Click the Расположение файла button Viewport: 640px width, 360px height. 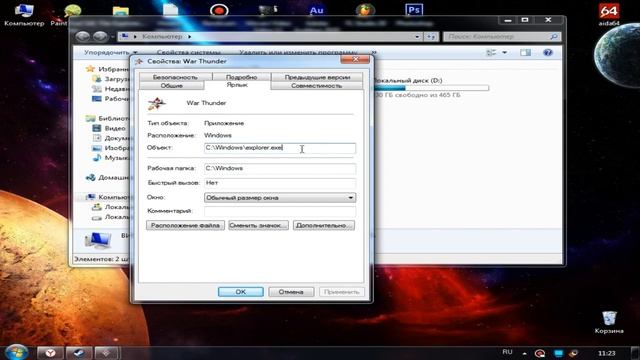[x=185, y=225]
